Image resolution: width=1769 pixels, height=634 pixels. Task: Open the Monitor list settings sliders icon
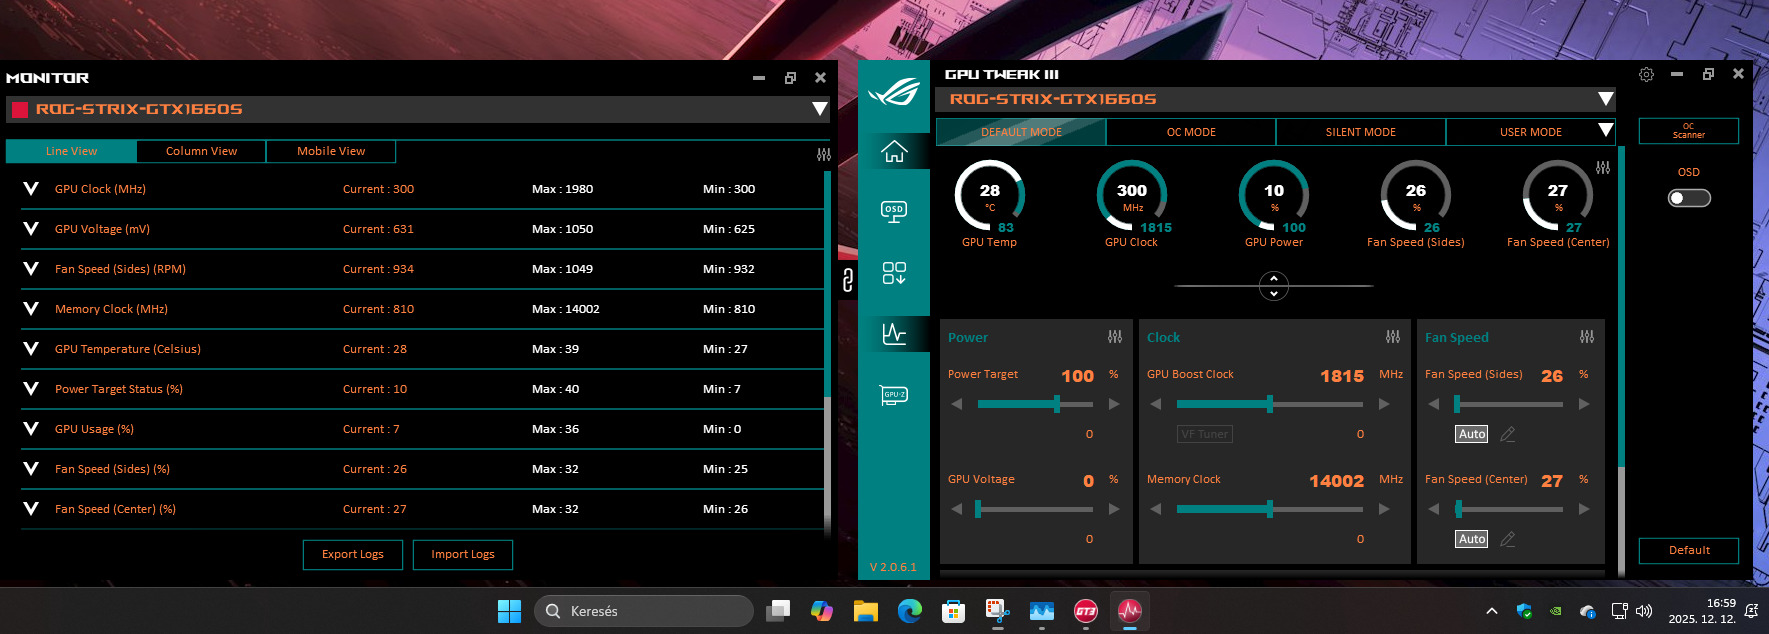824,154
